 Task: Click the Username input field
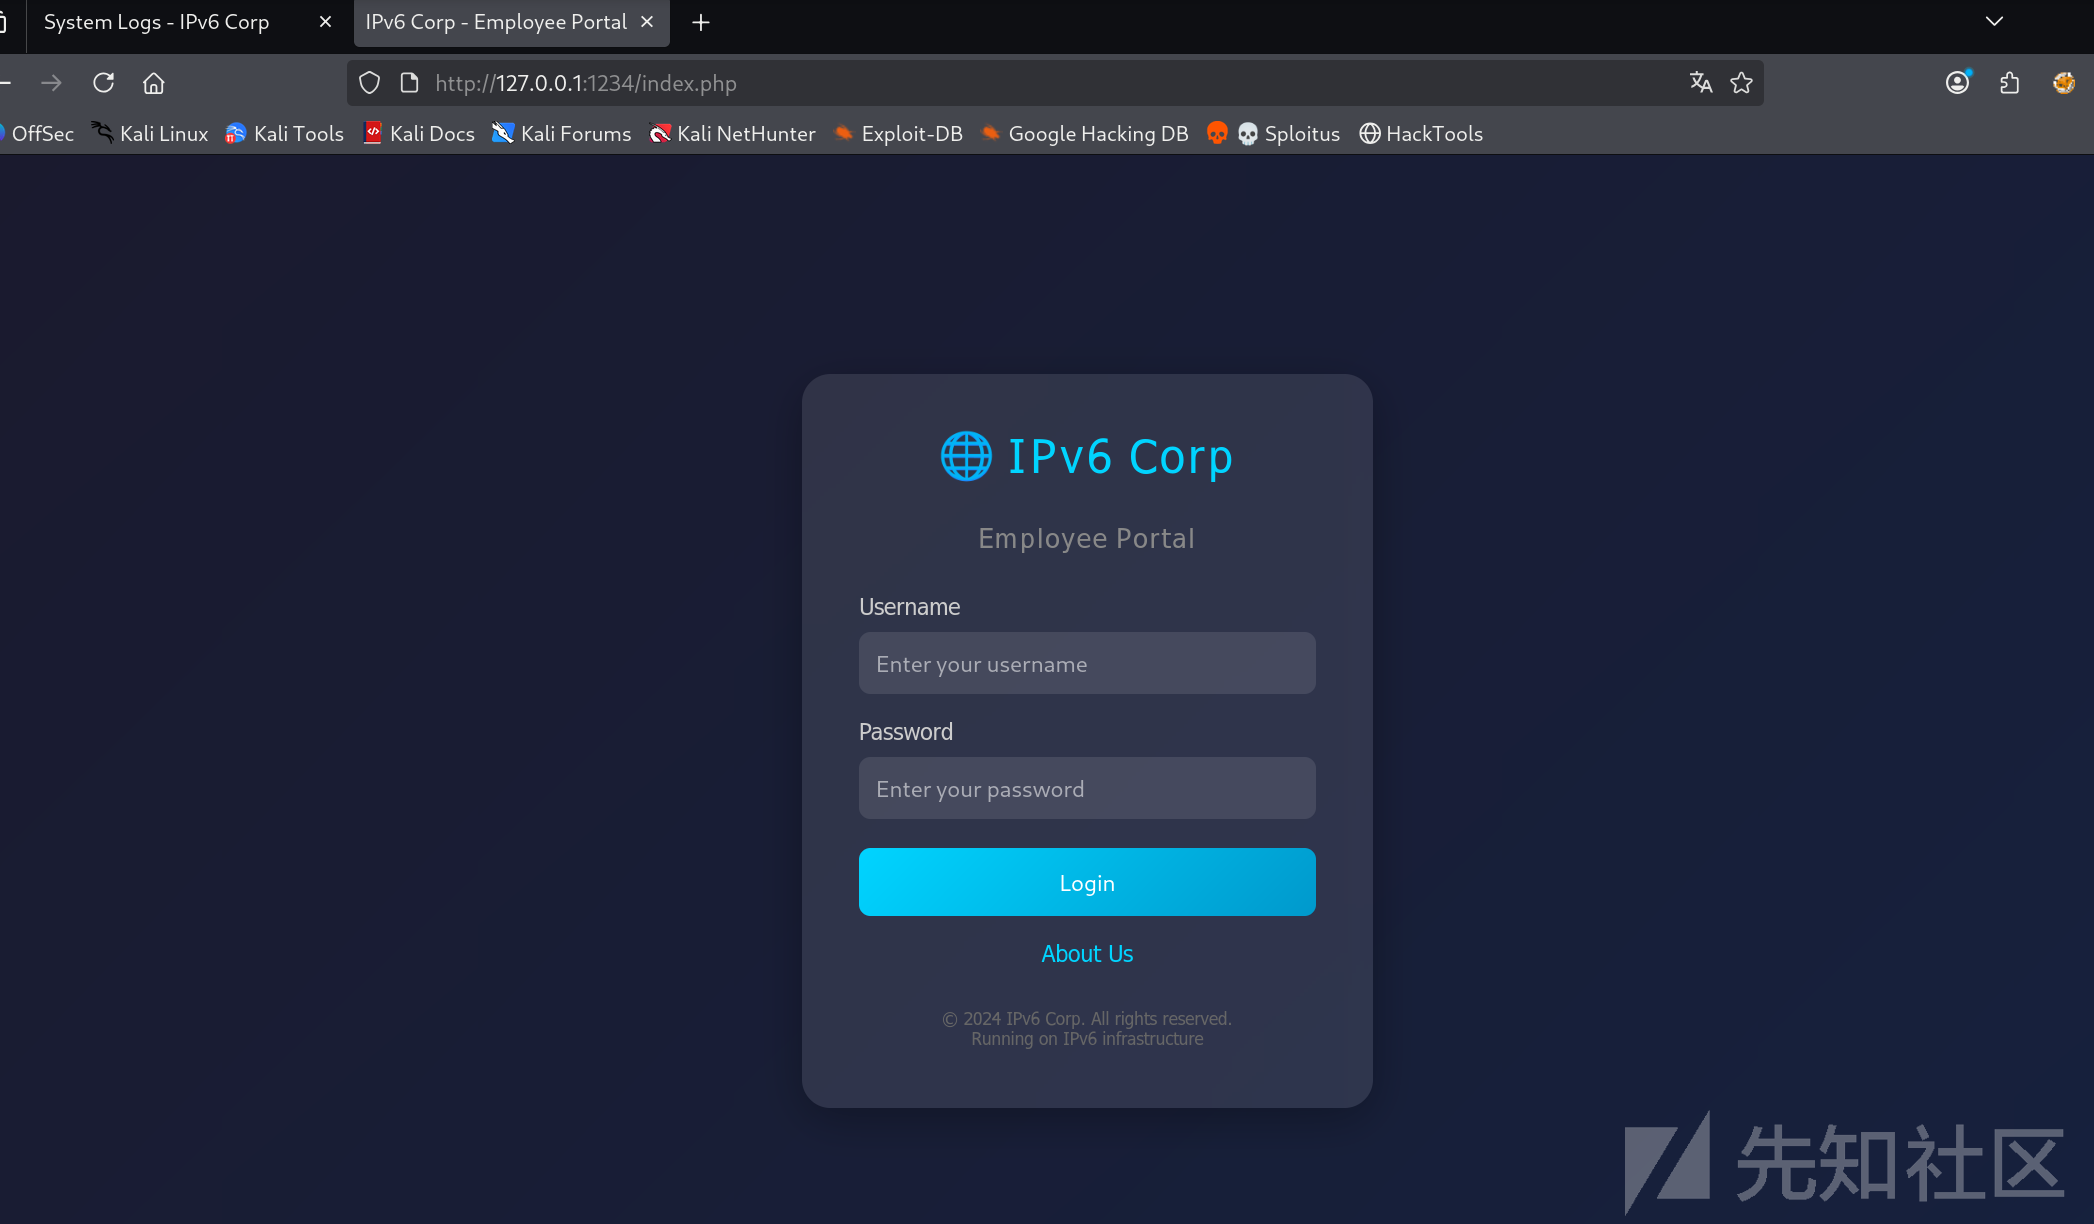(x=1087, y=663)
